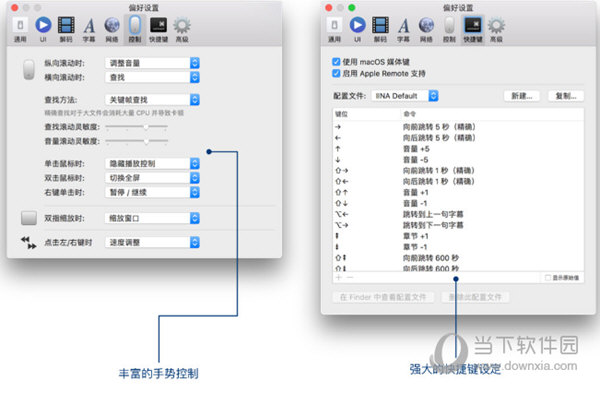Image resolution: width=600 pixels, height=393 pixels.
Task: Click 删除此配置文件 button
Action: 475,297
